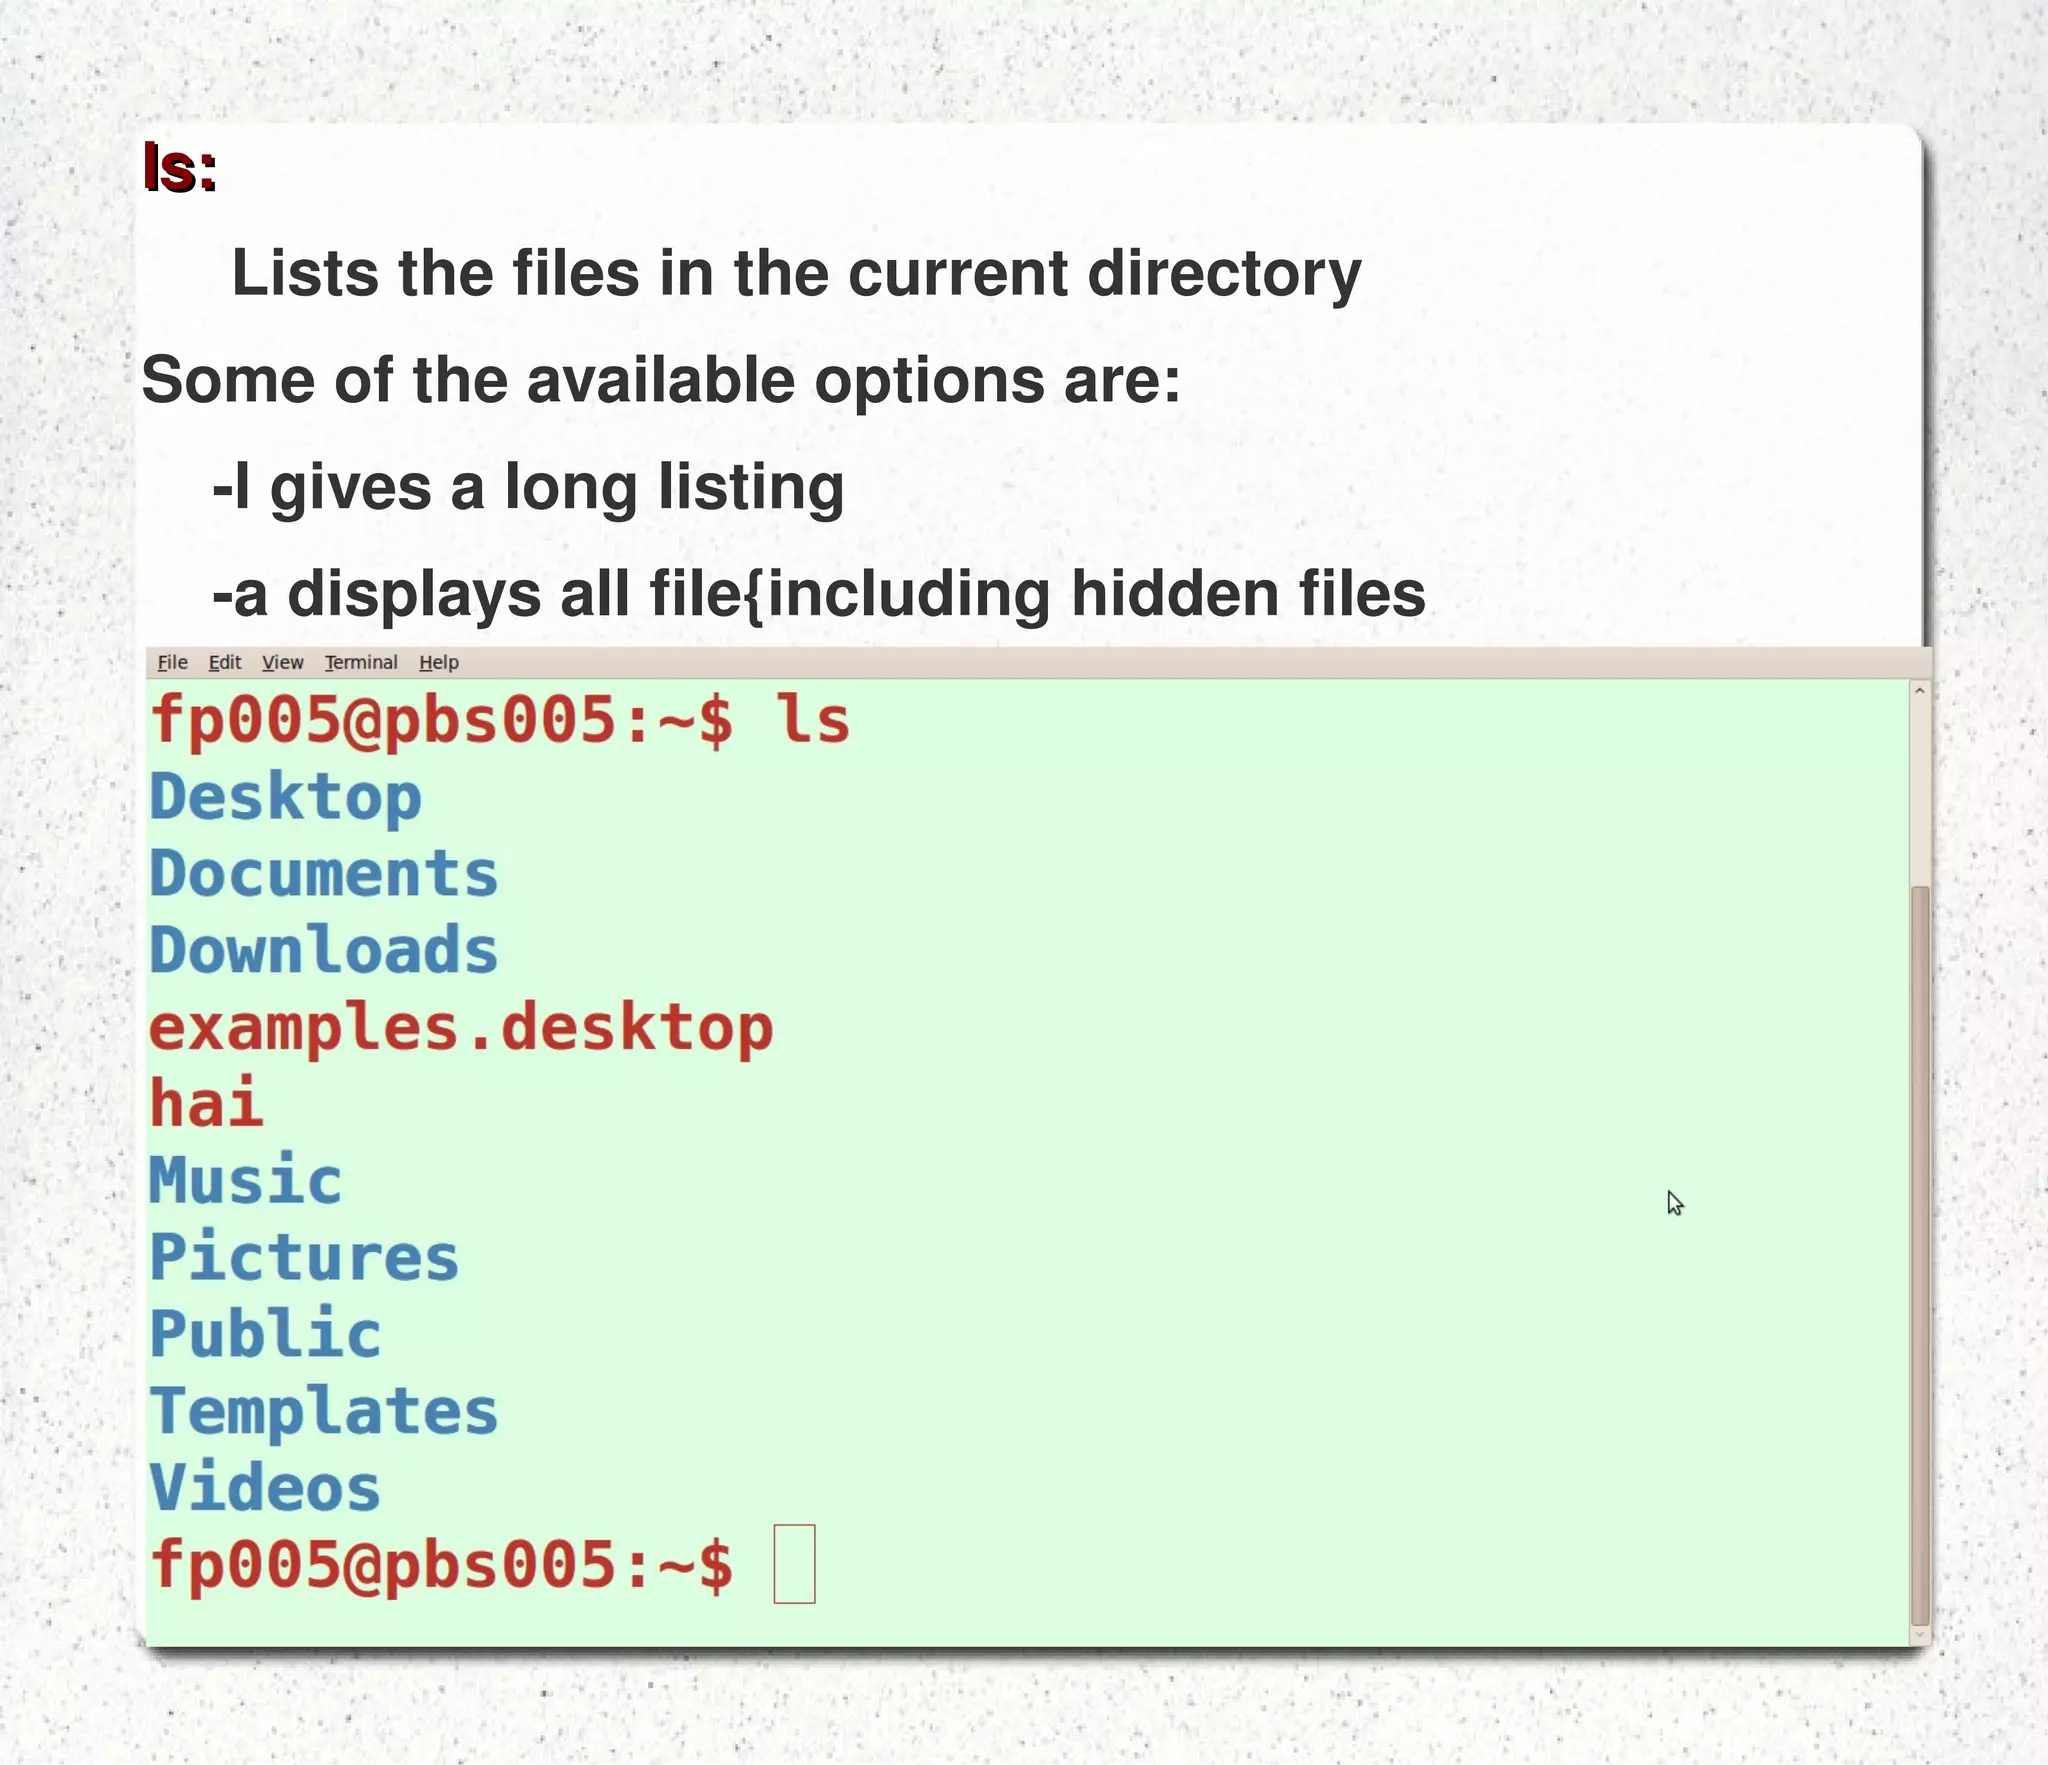
Task: Click the terminal scrollbar down arrow
Action: point(1919,1637)
